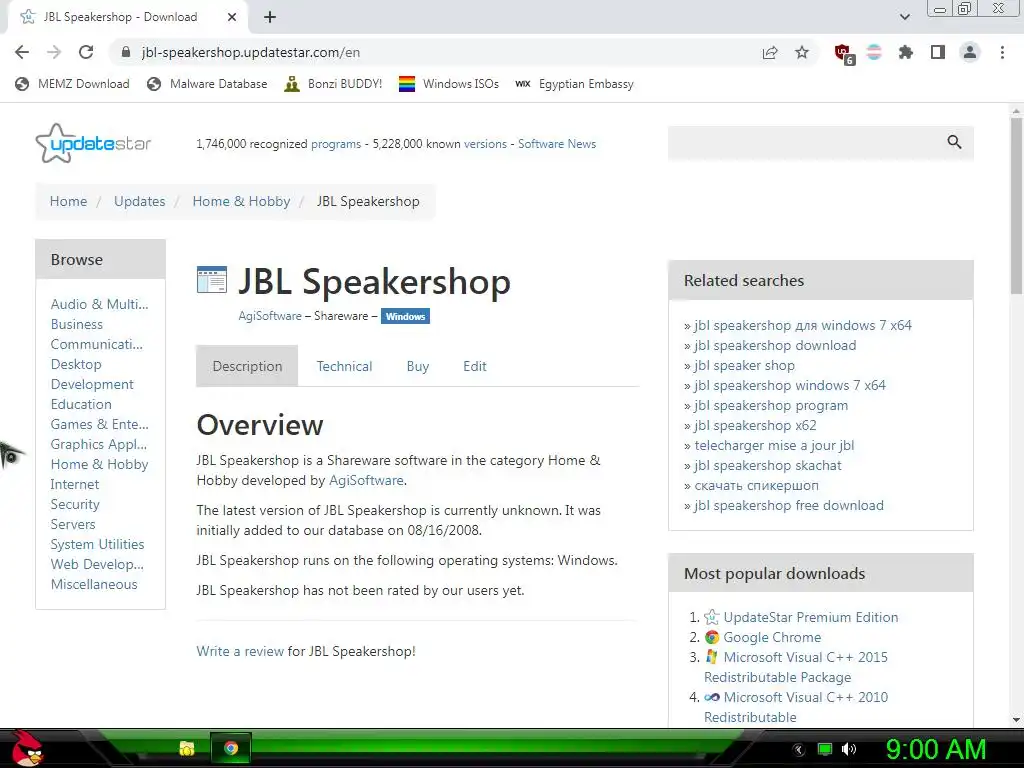Toggle the browser side panel icon
The width and height of the screenshot is (1024, 768).
tap(938, 52)
